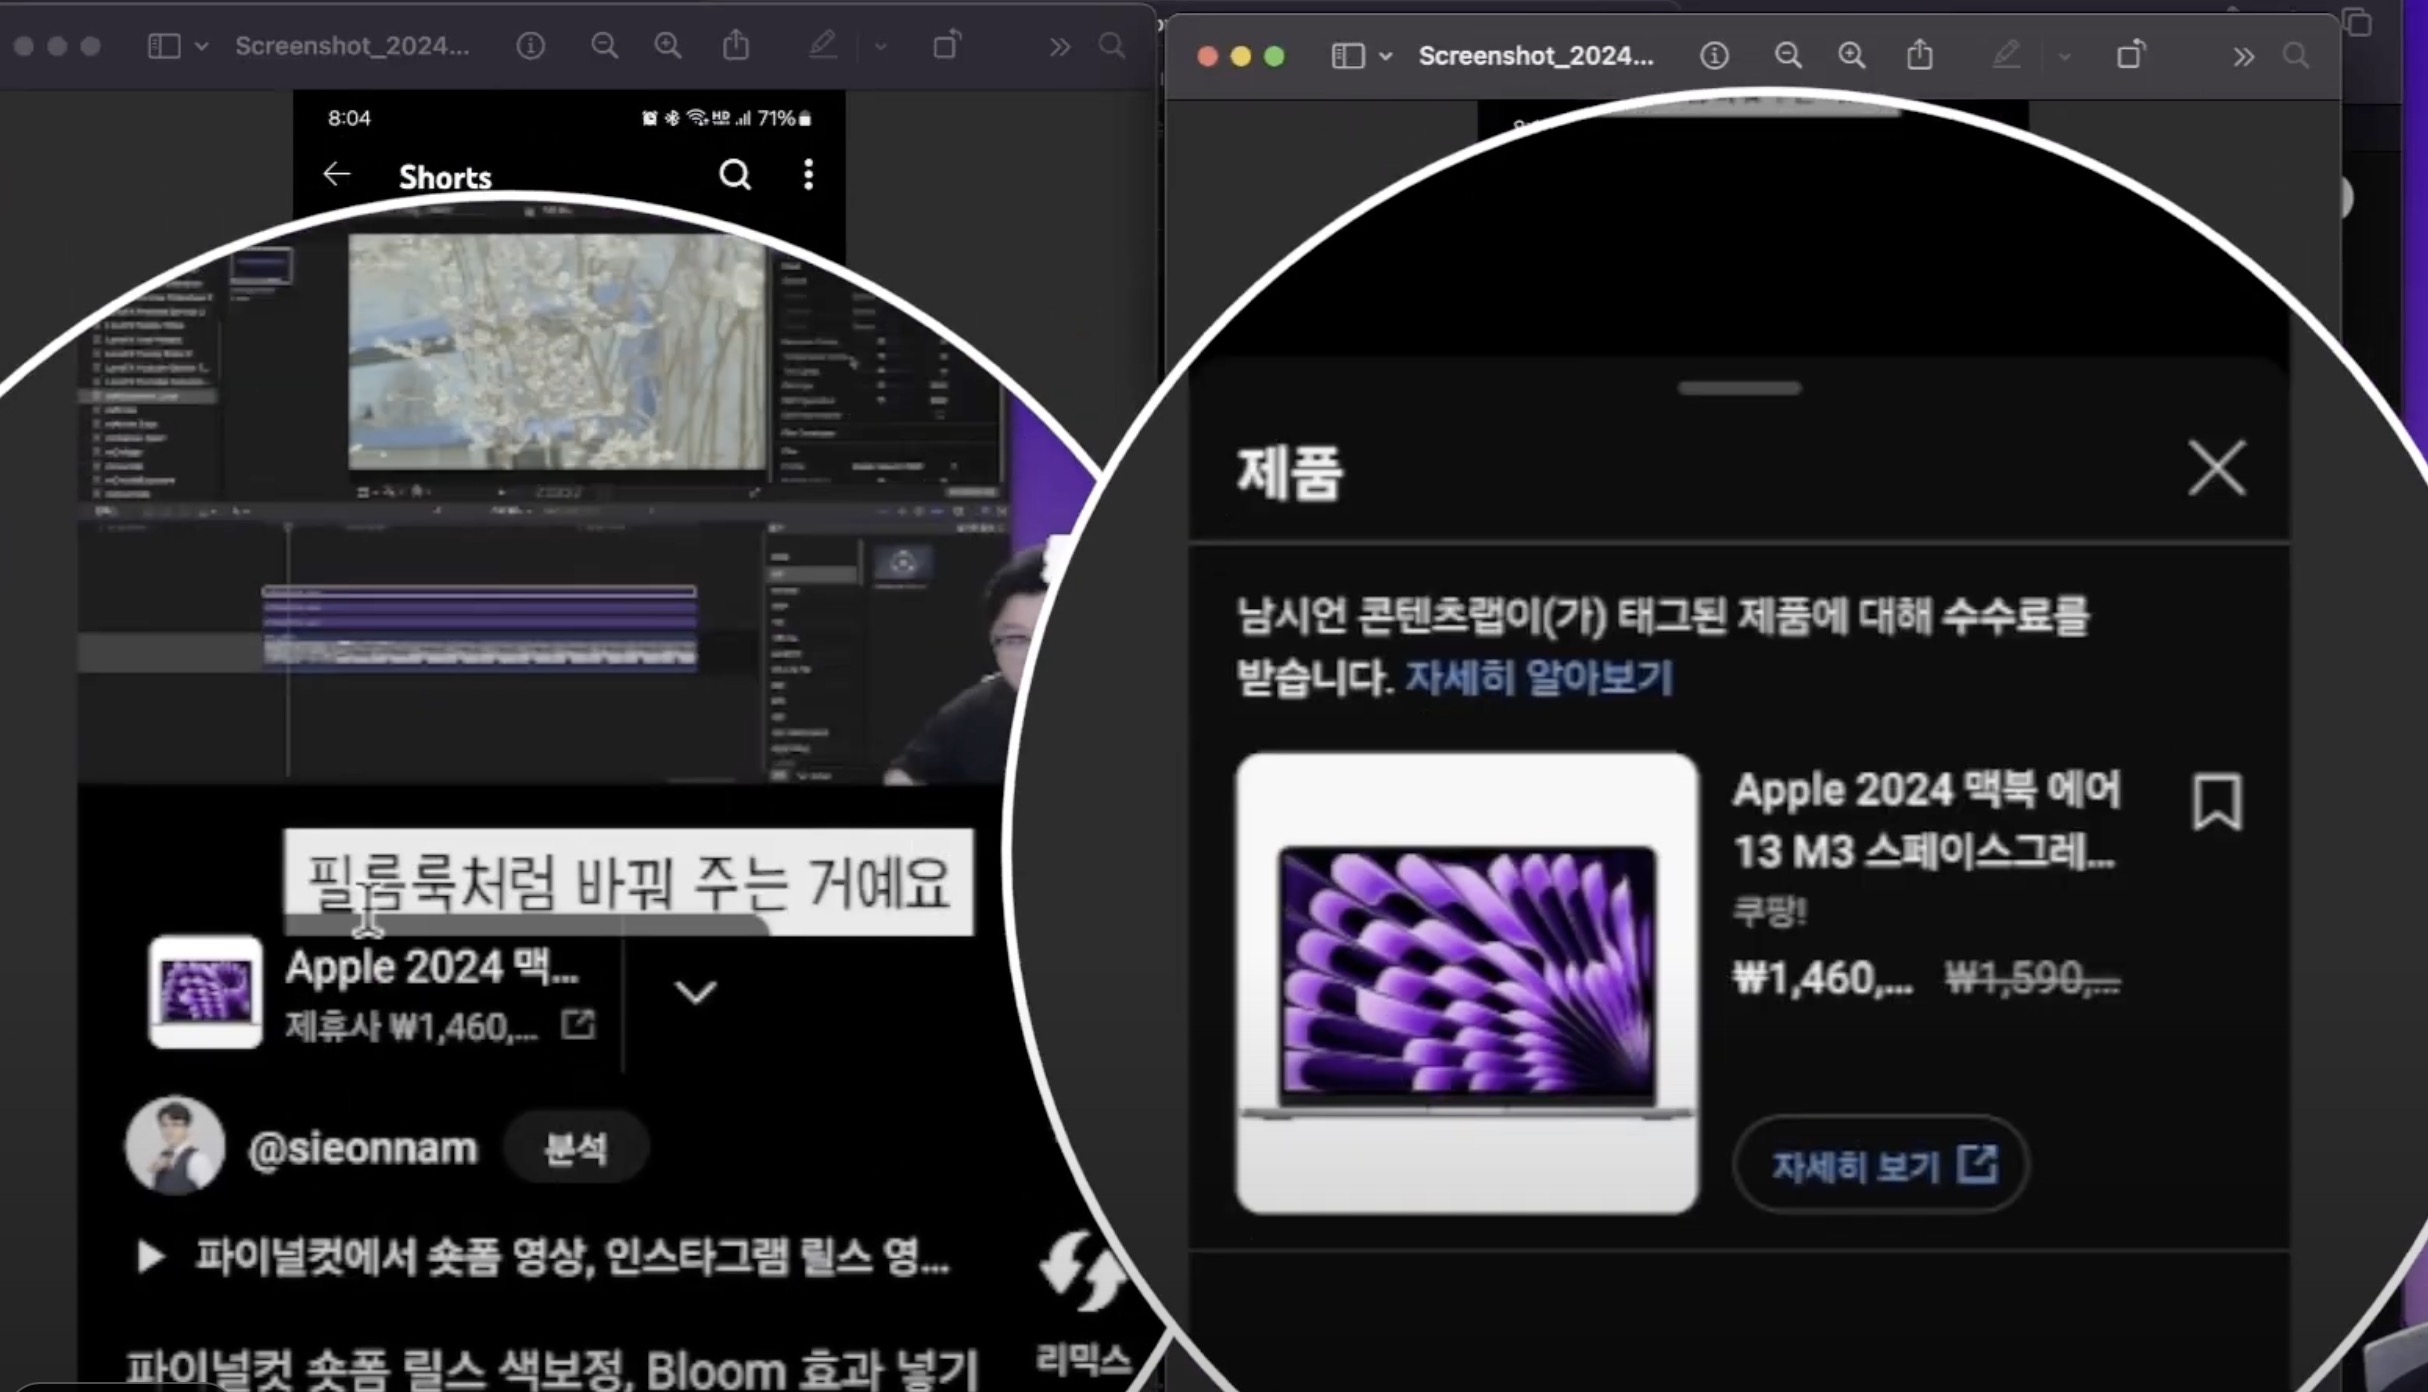The height and width of the screenshot is (1392, 2428).
Task: Open sidebar view dropdown in left Preview window
Action: [x=201, y=46]
